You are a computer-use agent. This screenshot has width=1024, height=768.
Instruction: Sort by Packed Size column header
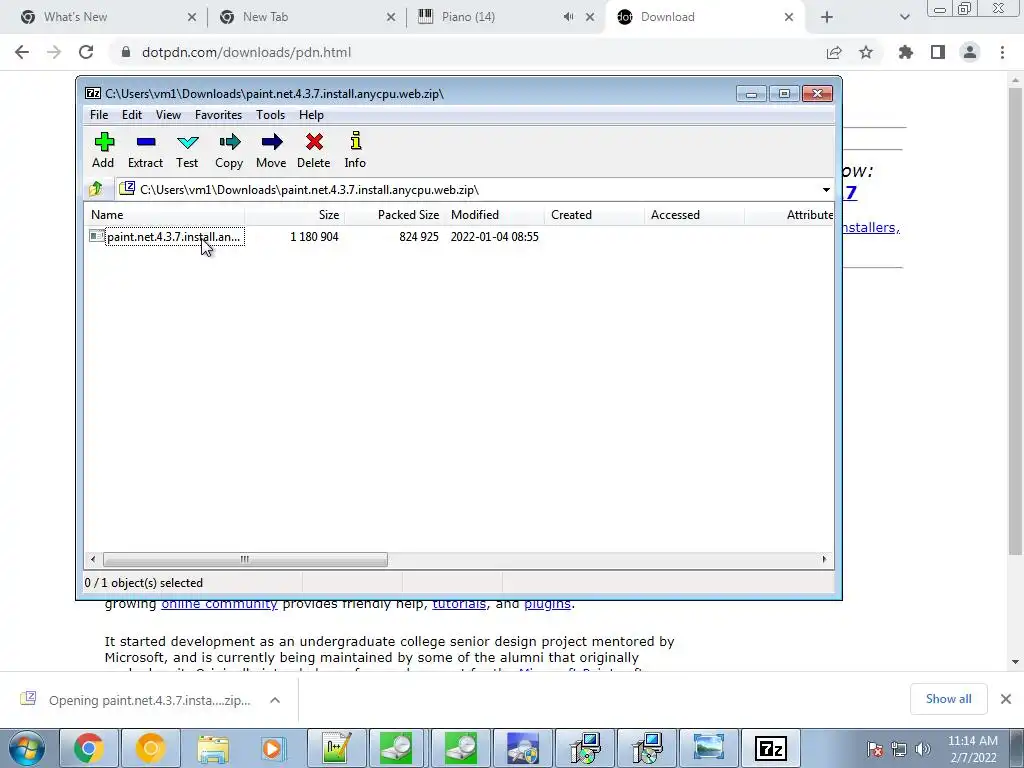[x=394, y=215]
